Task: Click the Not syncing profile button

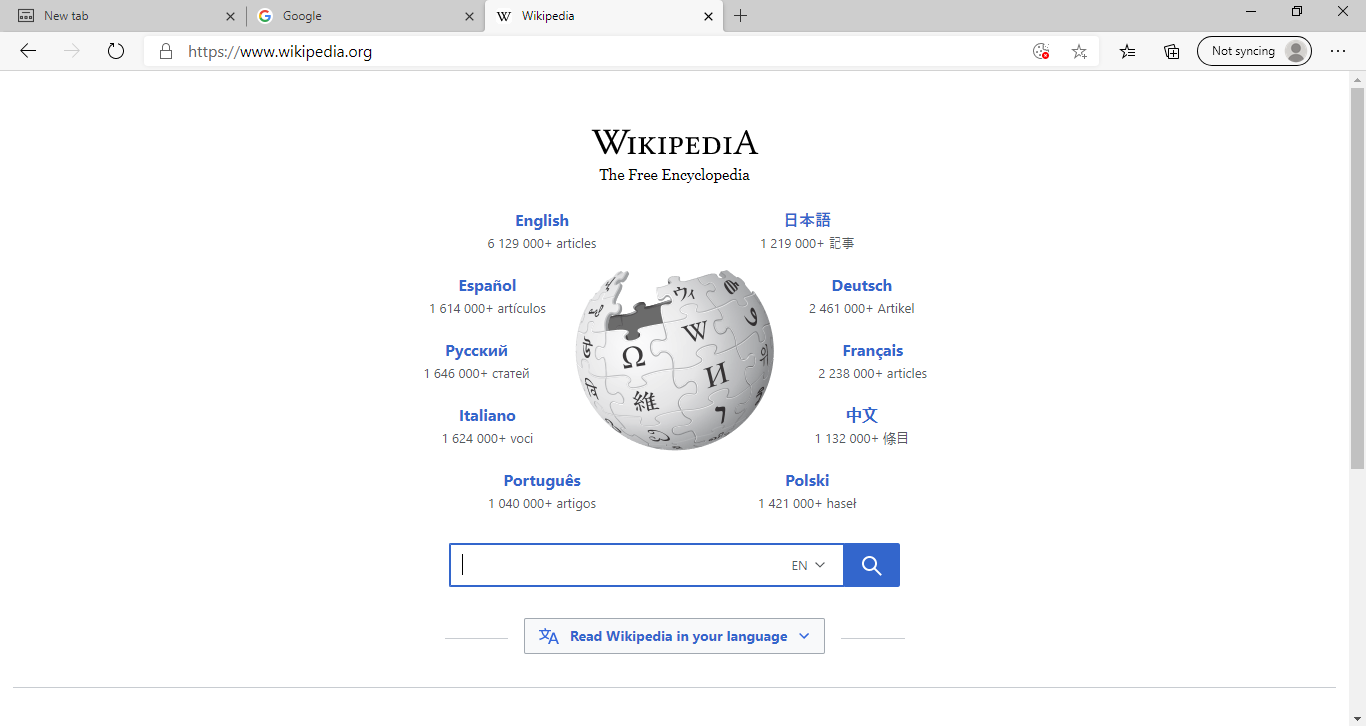Action: point(1254,51)
